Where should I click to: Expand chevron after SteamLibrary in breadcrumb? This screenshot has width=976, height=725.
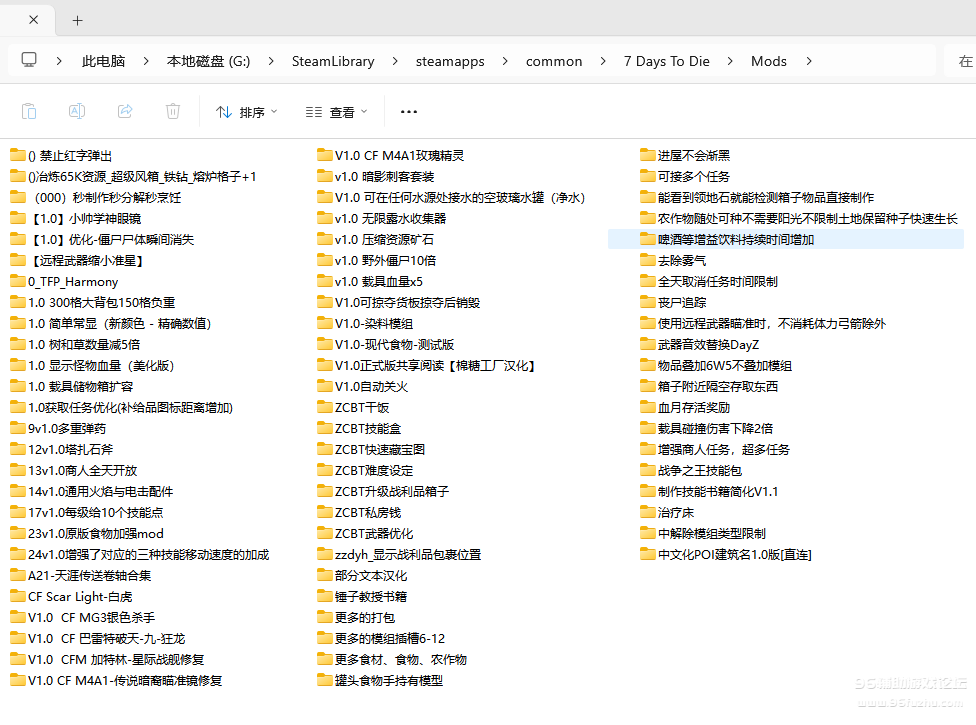tap(395, 61)
